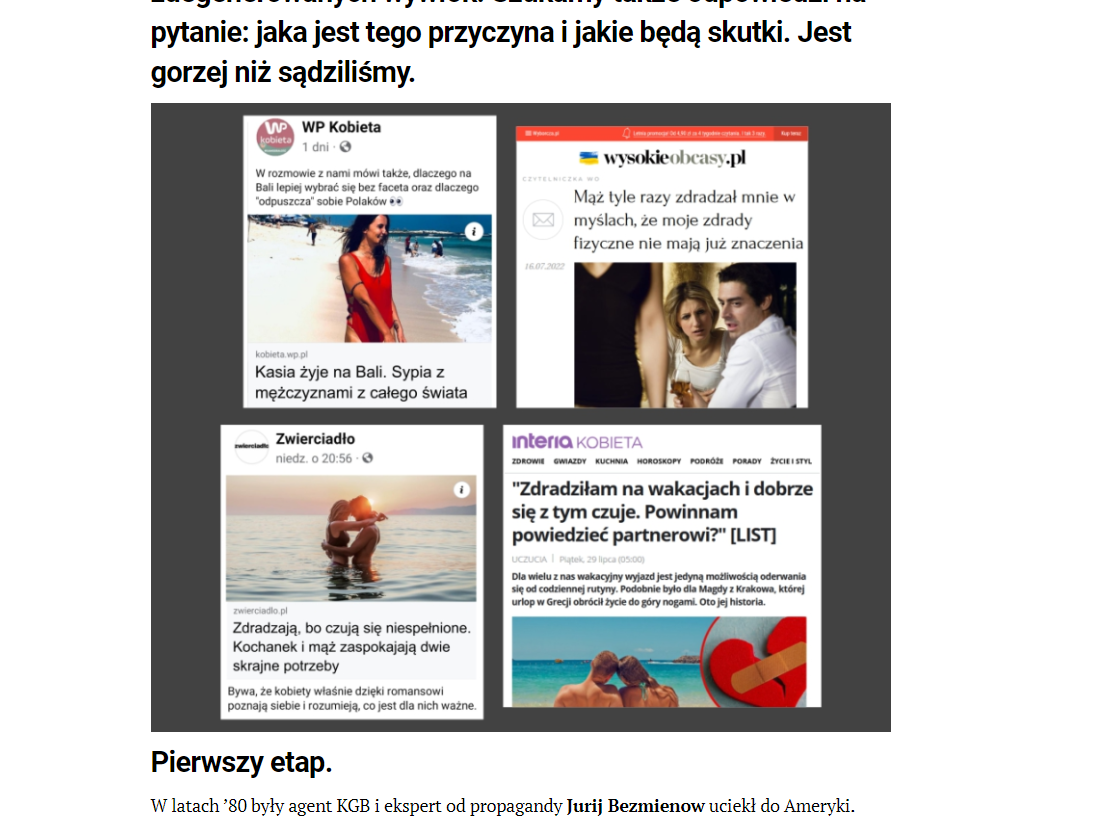
Task: Click globe icon next to niedz. o 20:56
Action: (x=367, y=458)
